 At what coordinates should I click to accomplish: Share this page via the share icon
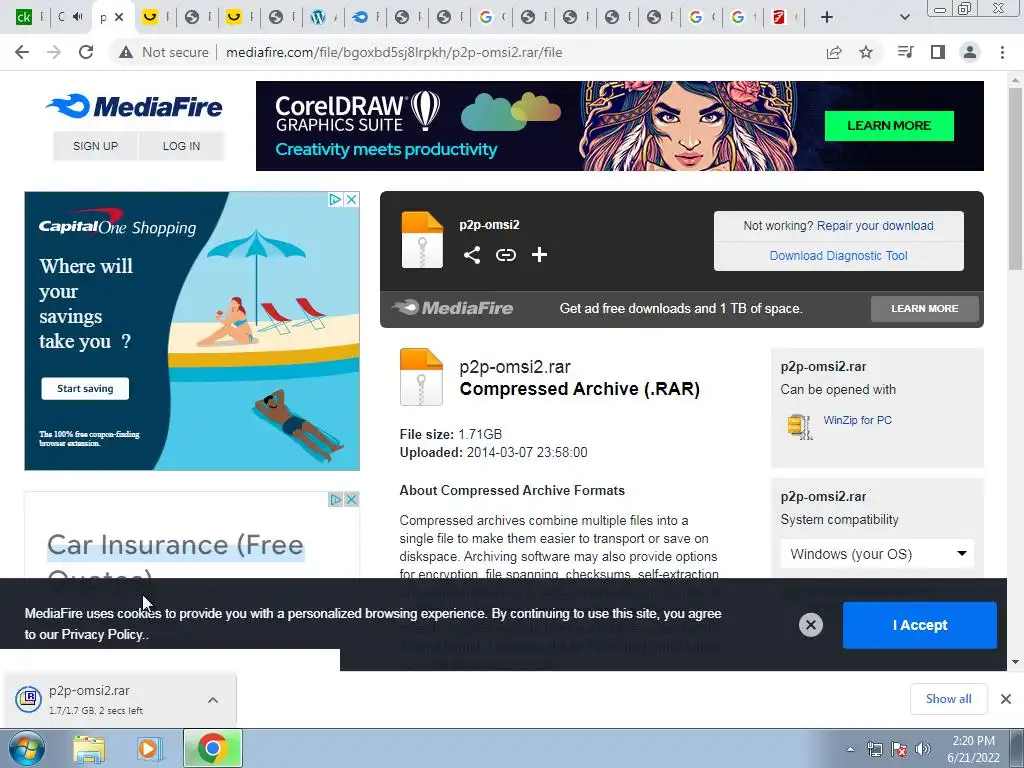click(834, 52)
